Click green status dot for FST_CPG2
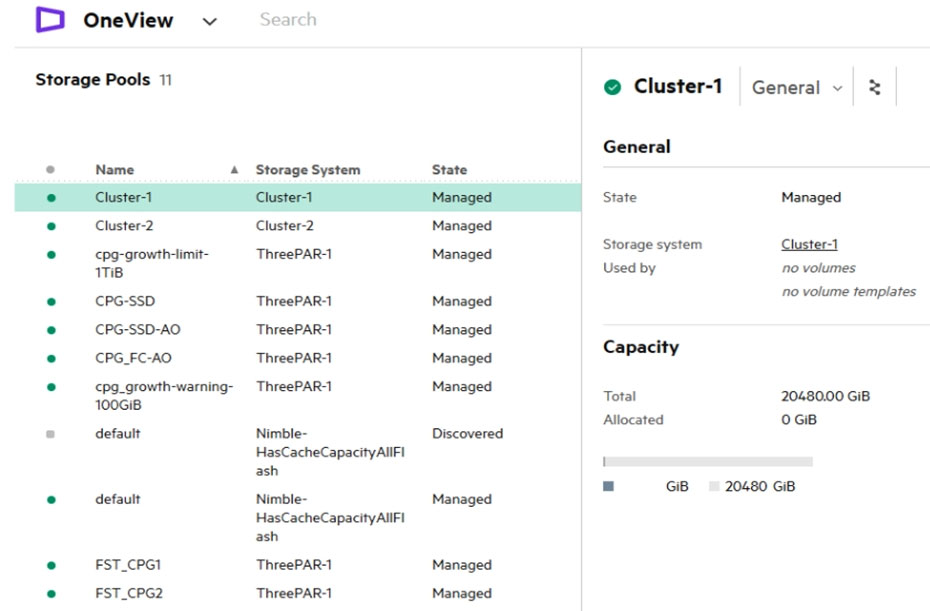Viewport: 930px width, 611px height. pyautogui.click(x=51, y=594)
